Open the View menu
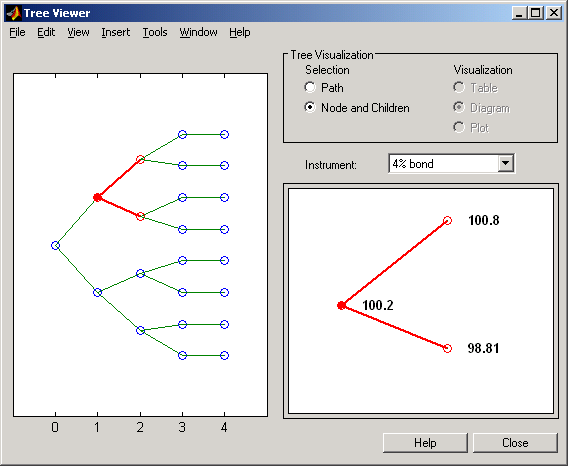The width and height of the screenshot is (568, 466). (x=78, y=33)
